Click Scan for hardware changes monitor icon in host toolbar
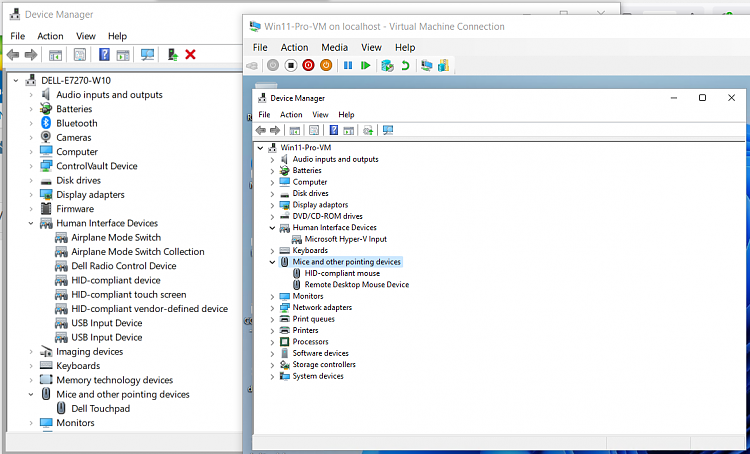 click(147, 55)
